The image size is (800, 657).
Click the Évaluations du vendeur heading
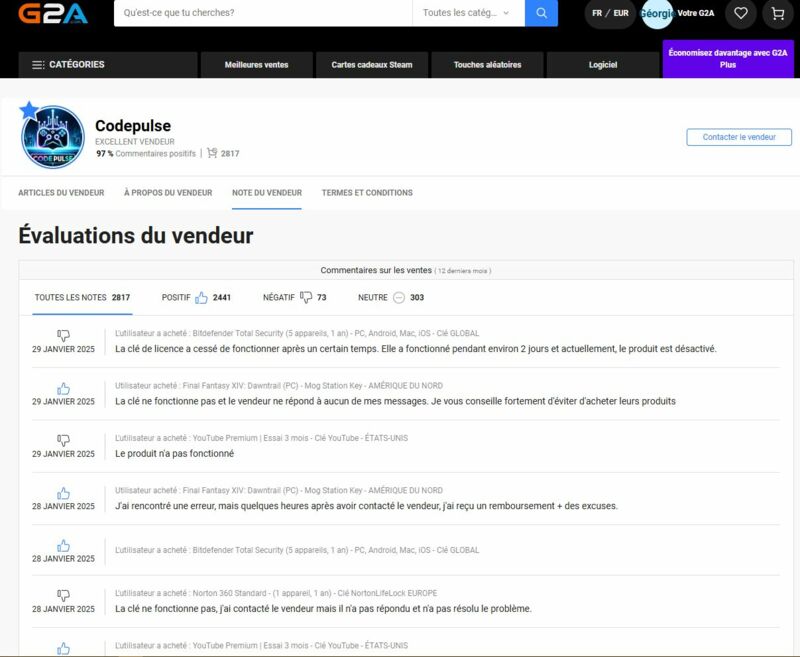[x=136, y=236]
